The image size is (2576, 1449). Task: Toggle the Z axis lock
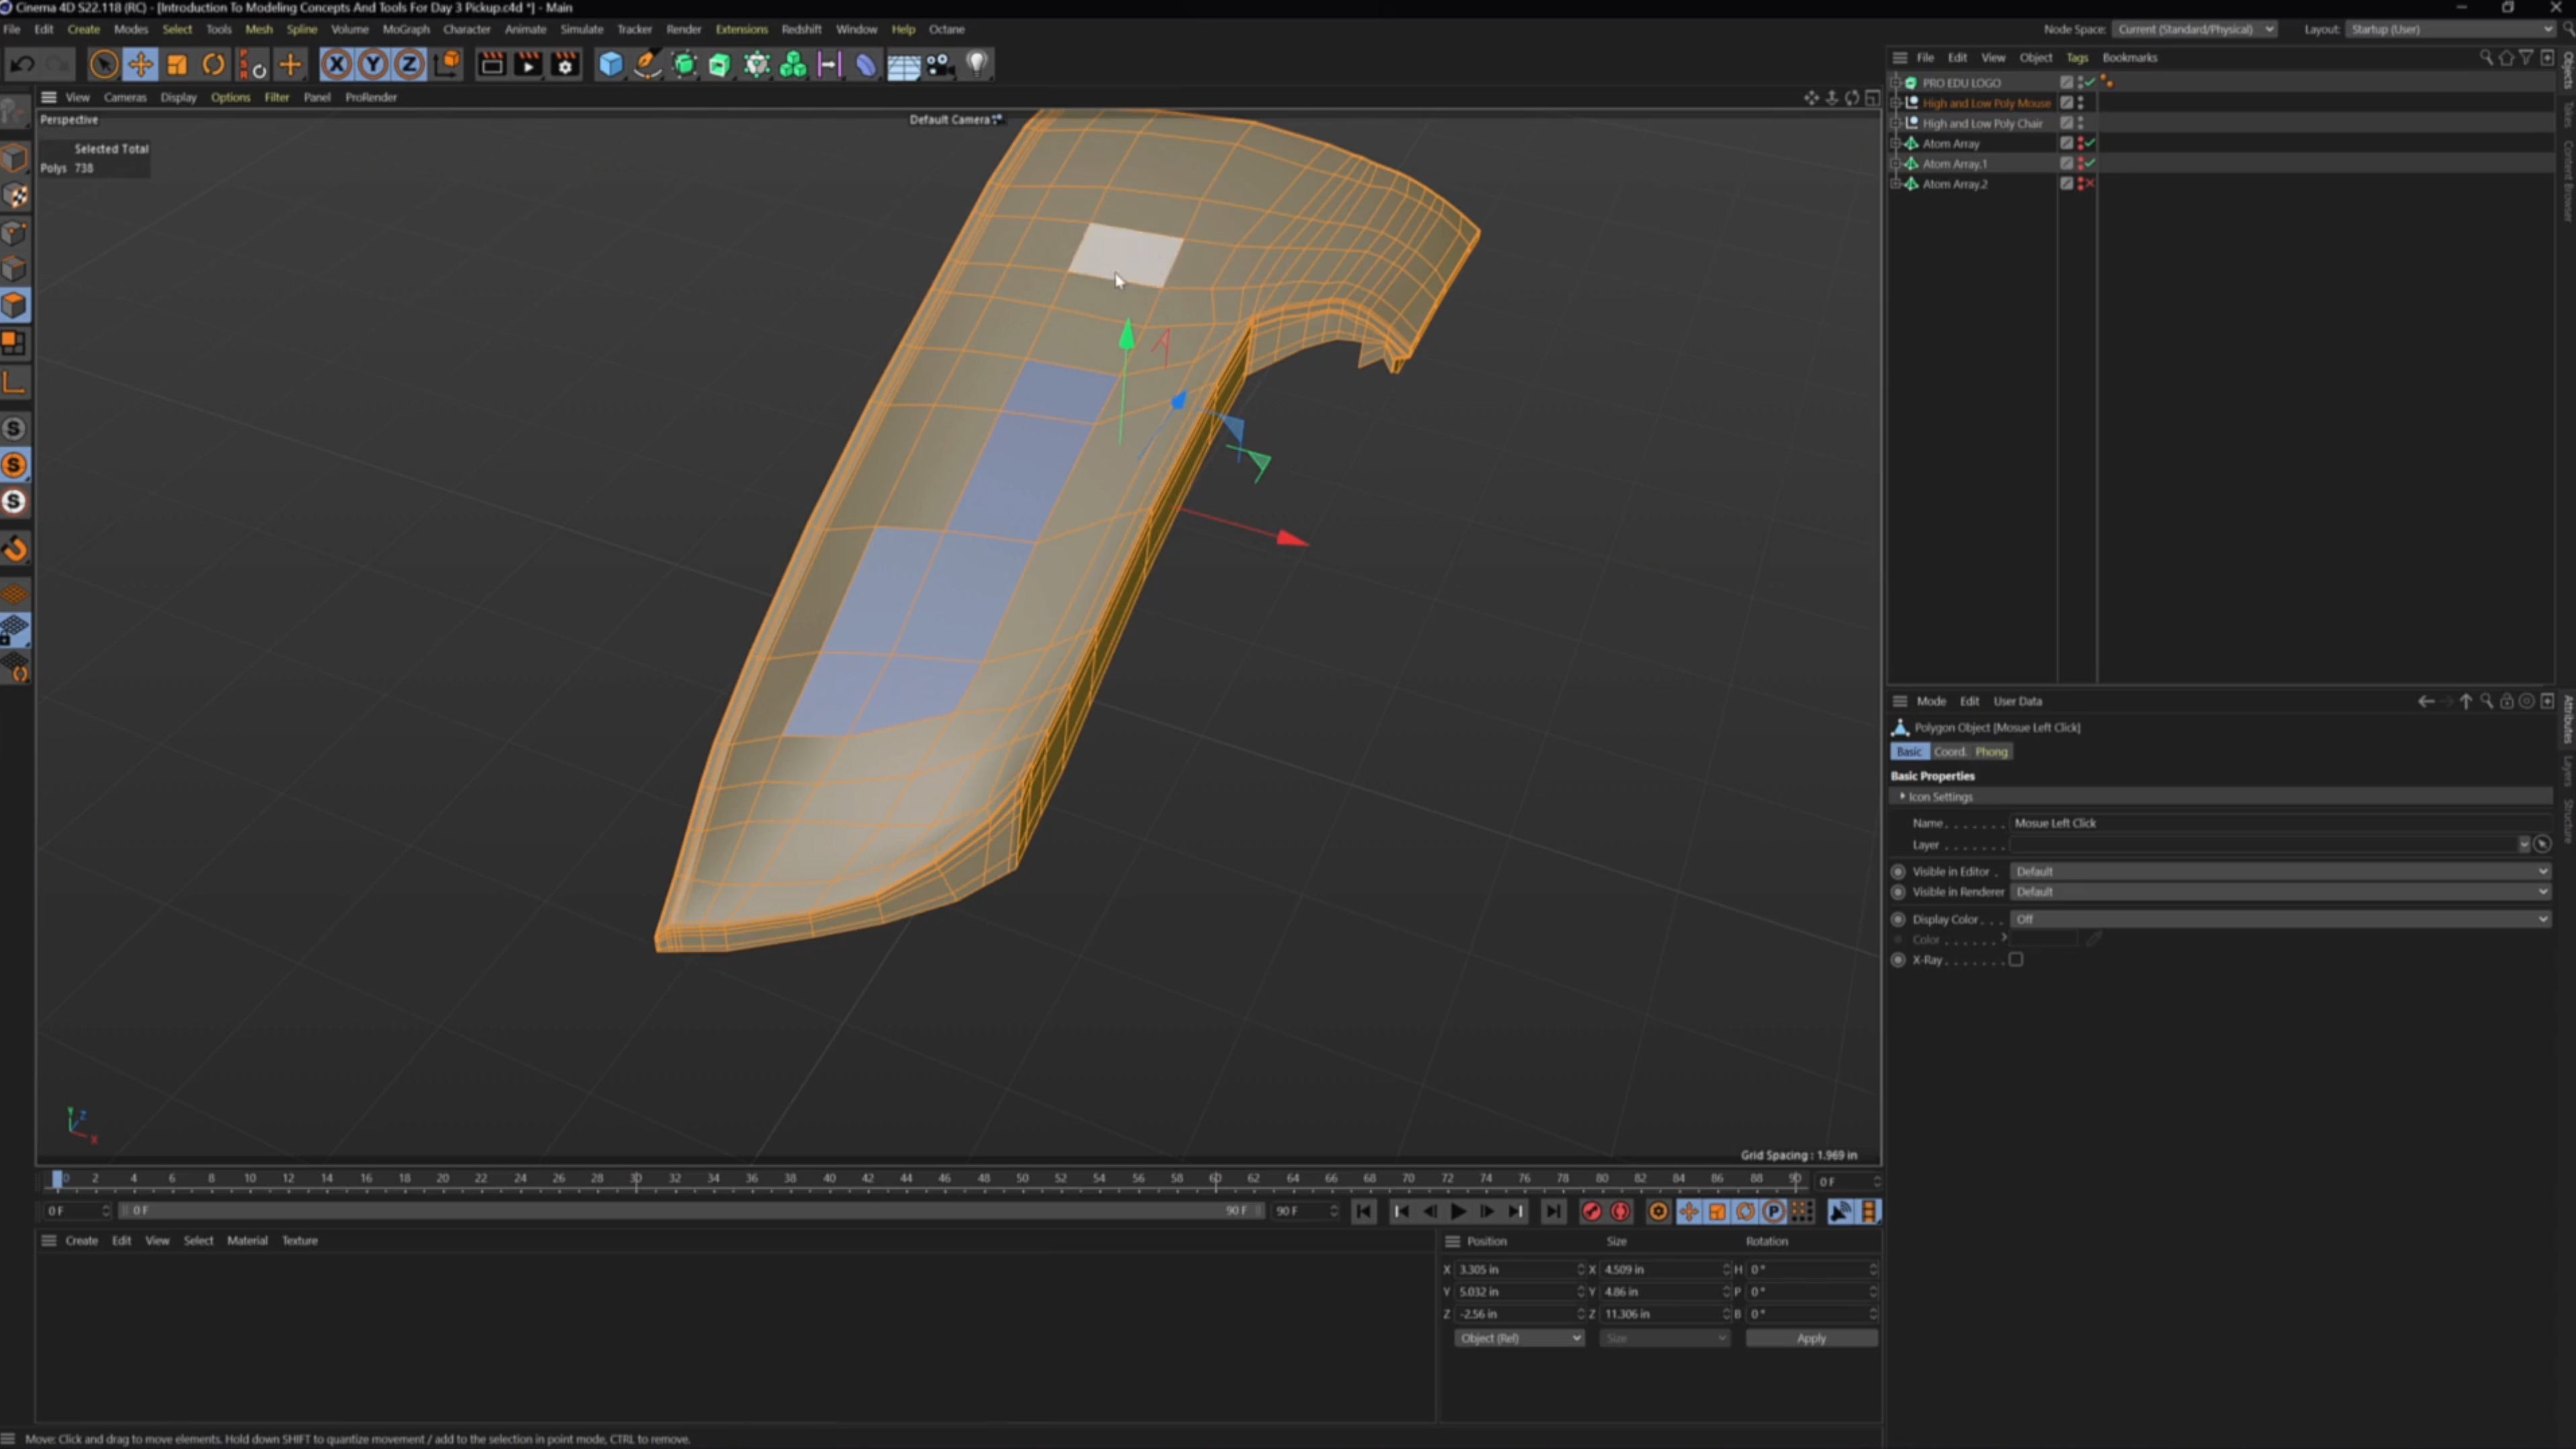(x=409, y=65)
